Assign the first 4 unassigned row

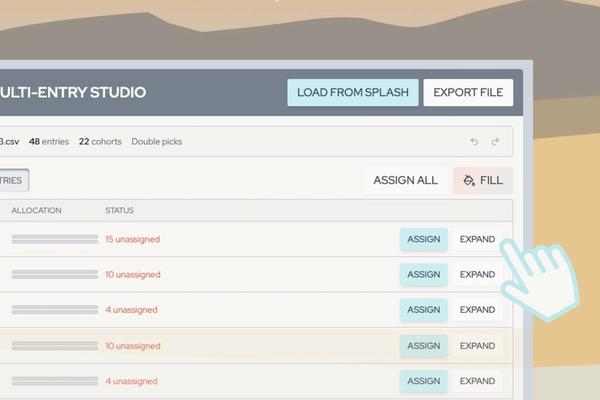(424, 310)
